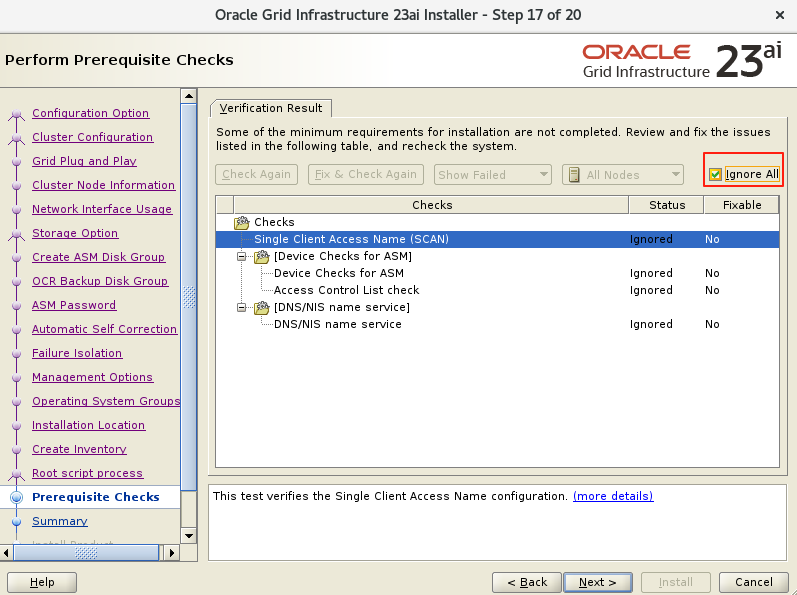Click the server icon in All Nodes dropdown
Viewport: 797px width, 595px height.
pyautogui.click(x=574, y=175)
